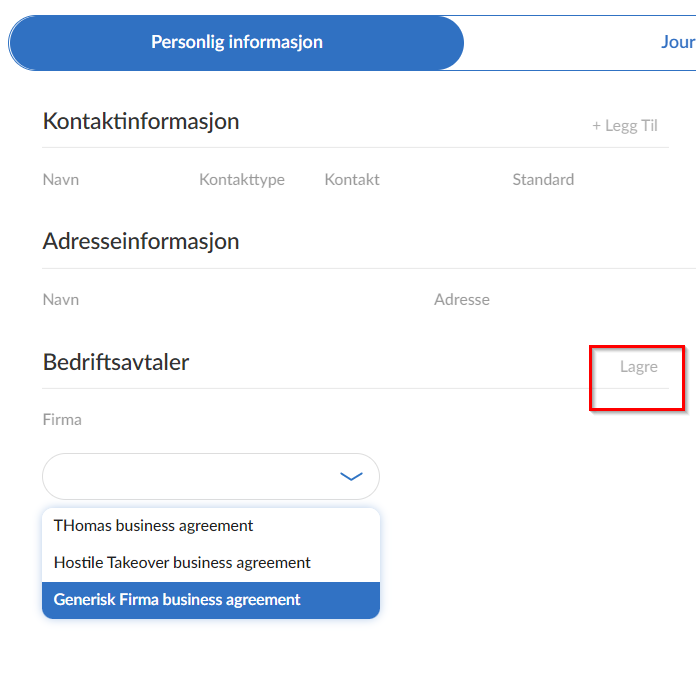Click the blue chevron arrow in Firma dropdown
696x687 pixels.
point(351,477)
